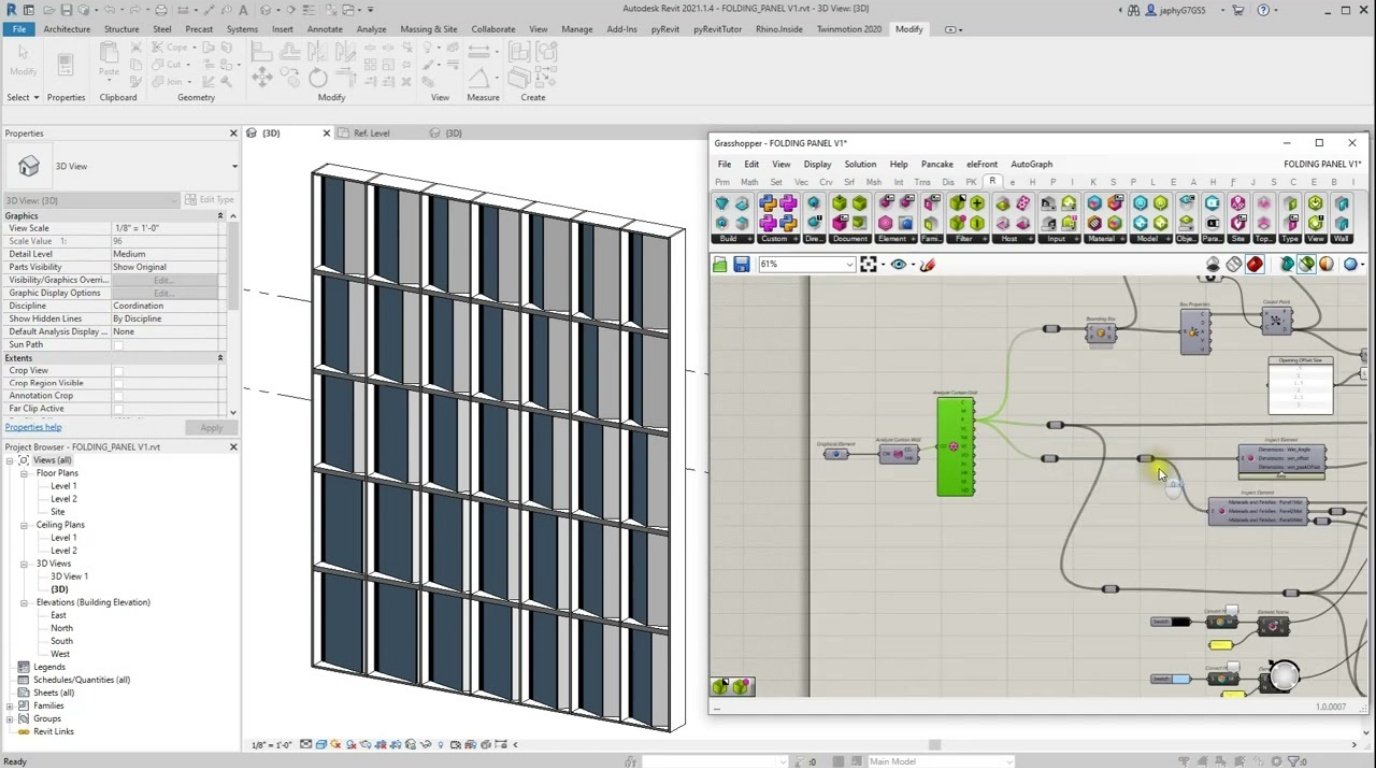Click the black color swatch on Grasshopper canvas

point(1181,622)
